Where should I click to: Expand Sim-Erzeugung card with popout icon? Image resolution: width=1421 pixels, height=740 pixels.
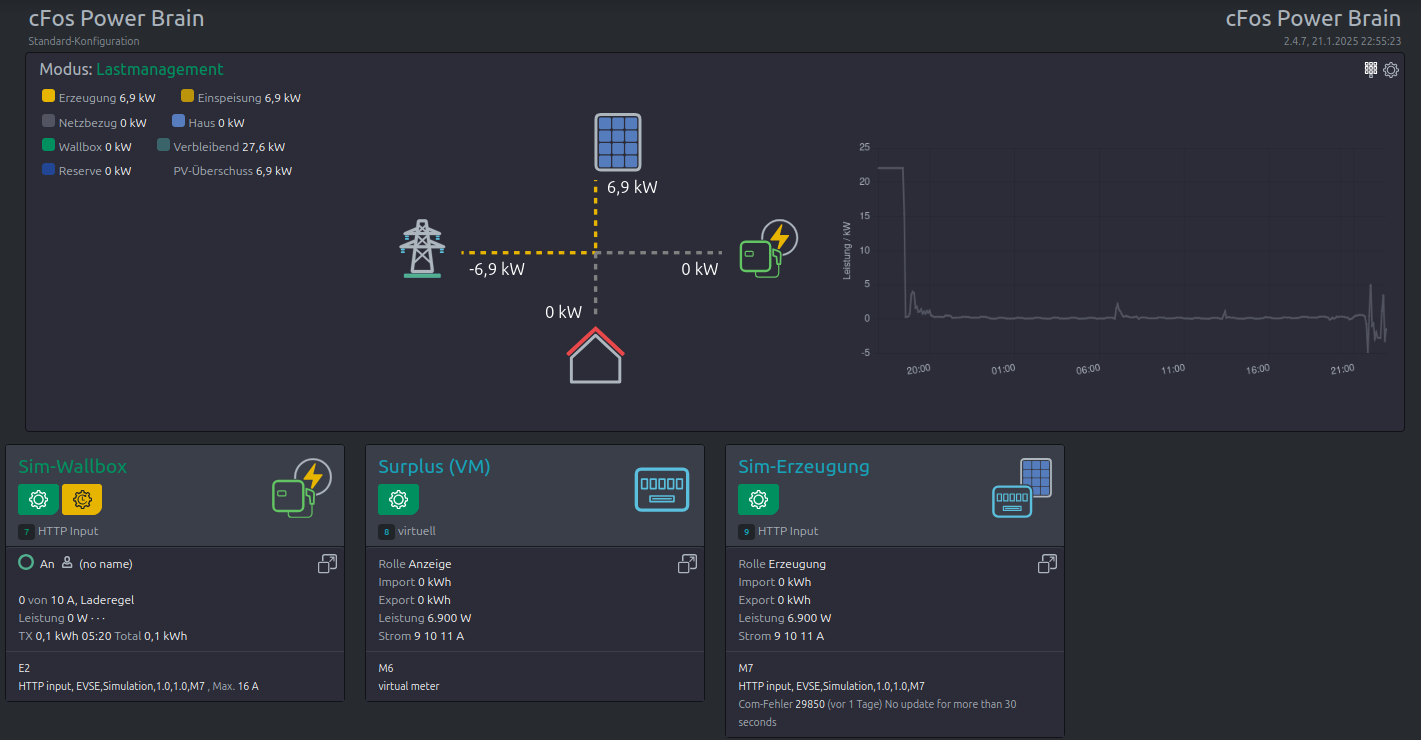point(1047,564)
